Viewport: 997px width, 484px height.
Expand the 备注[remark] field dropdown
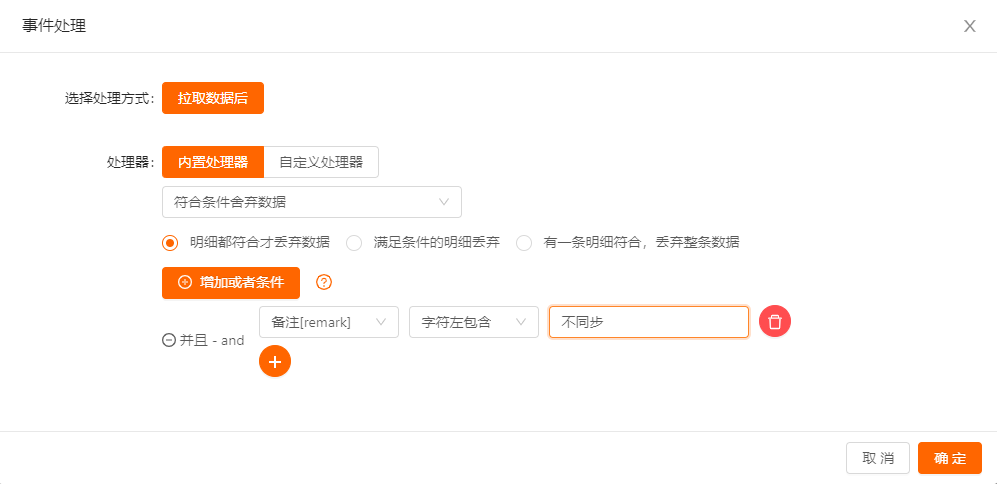pyautogui.click(x=328, y=322)
